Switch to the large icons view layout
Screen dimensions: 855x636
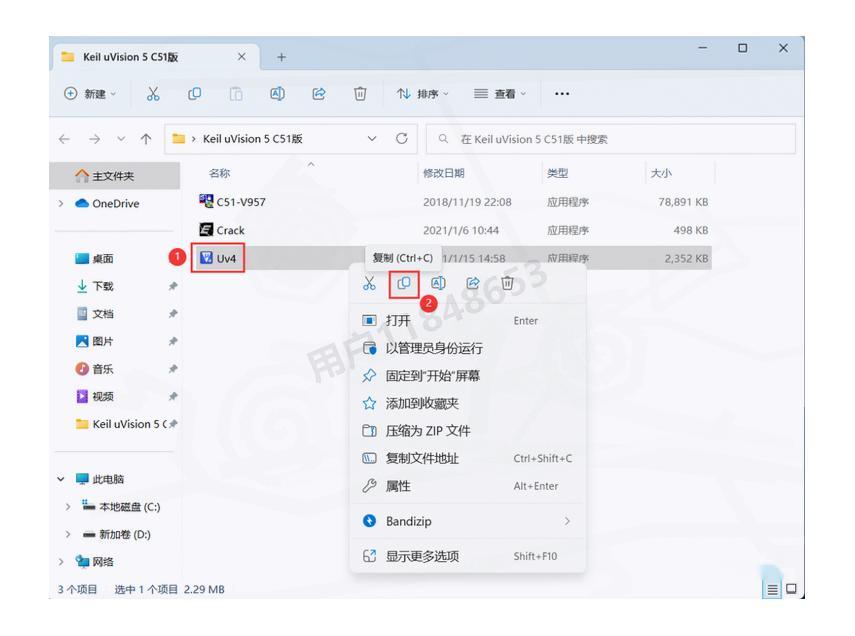coord(791,589)
